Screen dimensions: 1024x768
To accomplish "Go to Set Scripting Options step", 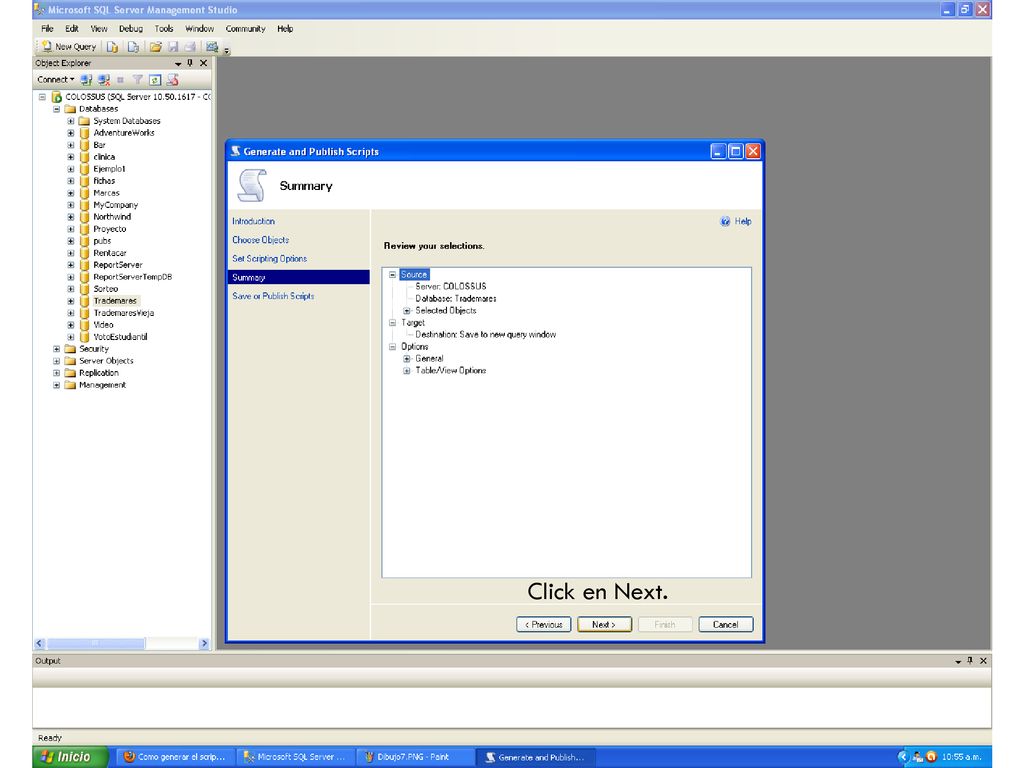I will click(270, 259).
